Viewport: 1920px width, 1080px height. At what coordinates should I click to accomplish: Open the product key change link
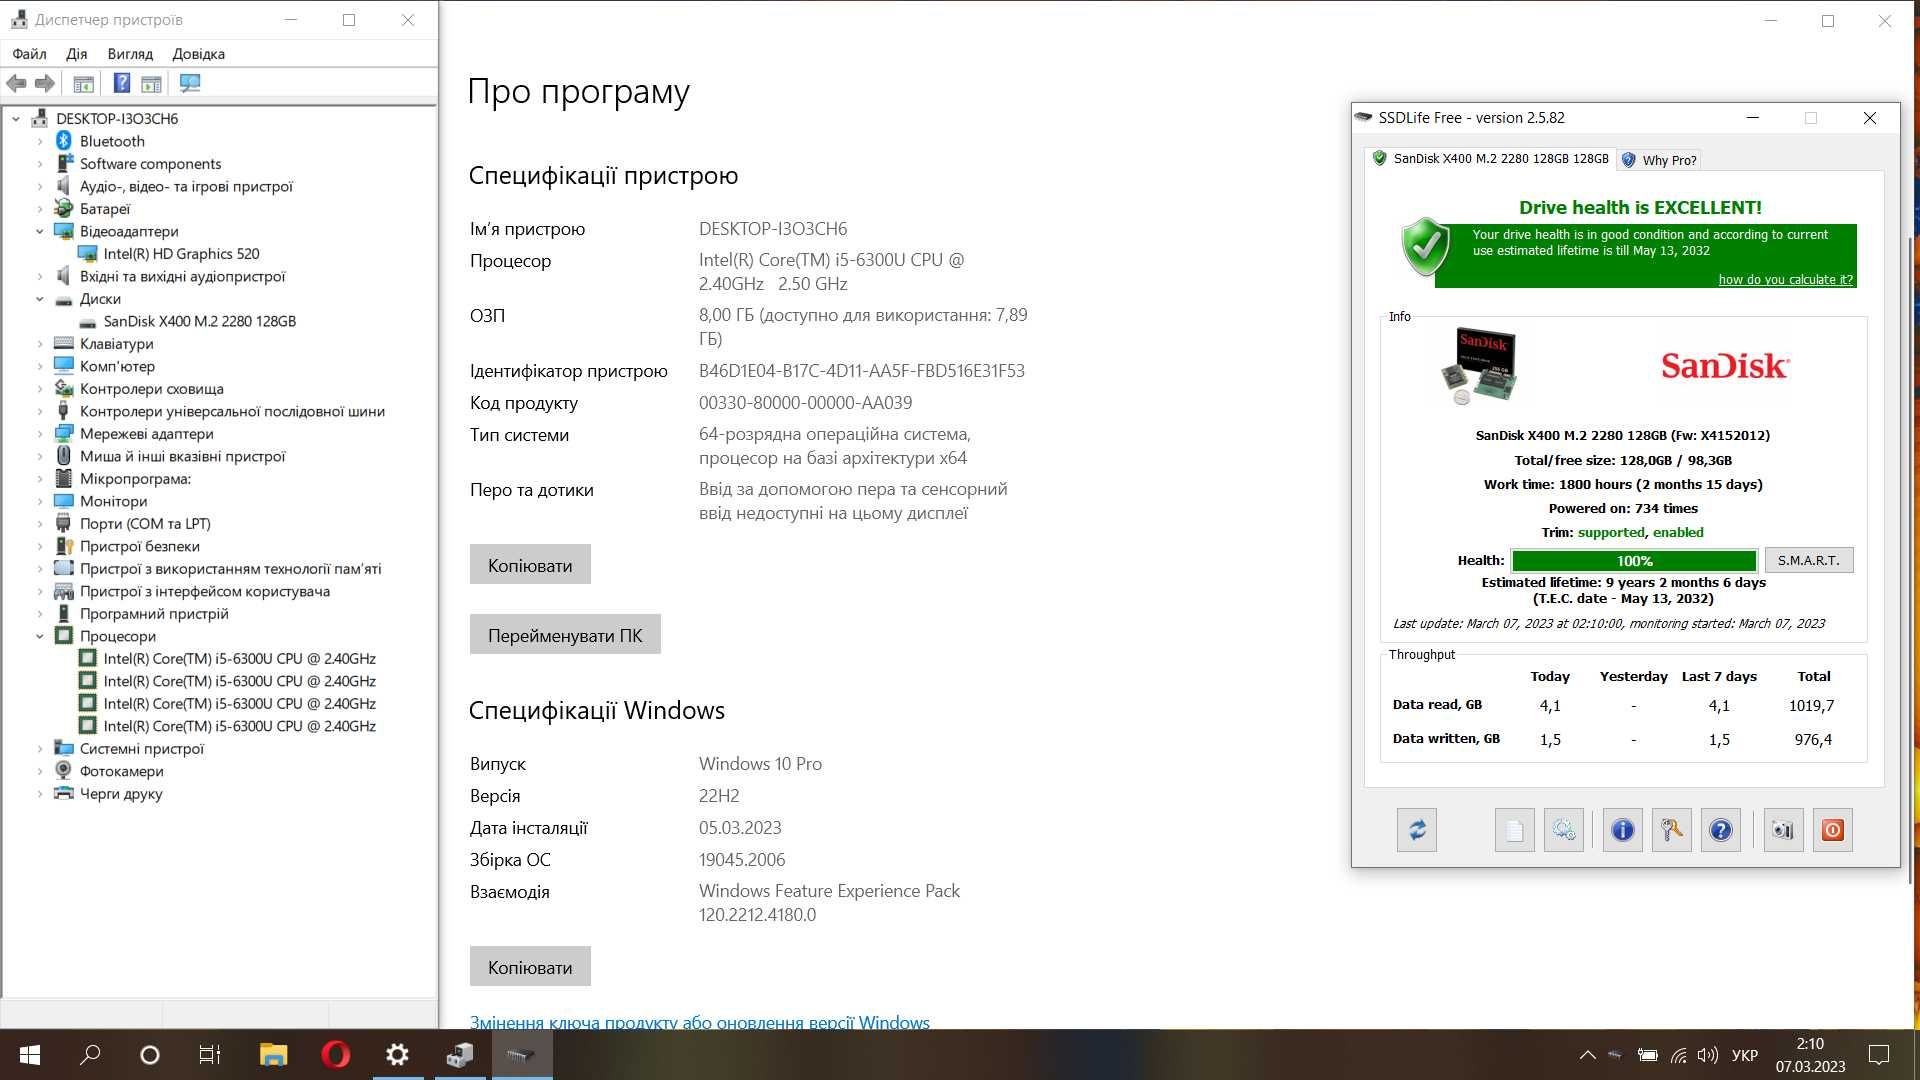pos(699,1022)
